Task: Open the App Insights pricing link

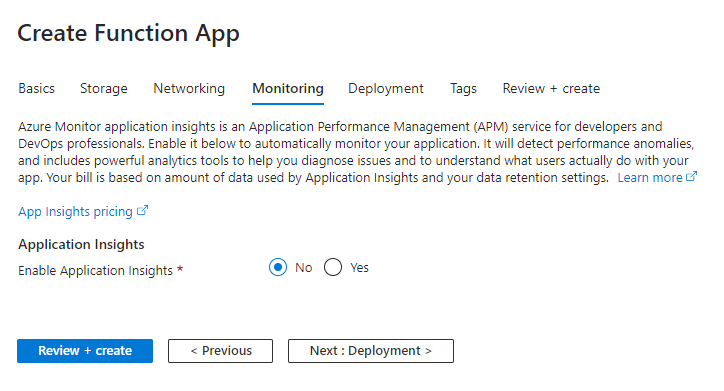Action: coord(75,211)
